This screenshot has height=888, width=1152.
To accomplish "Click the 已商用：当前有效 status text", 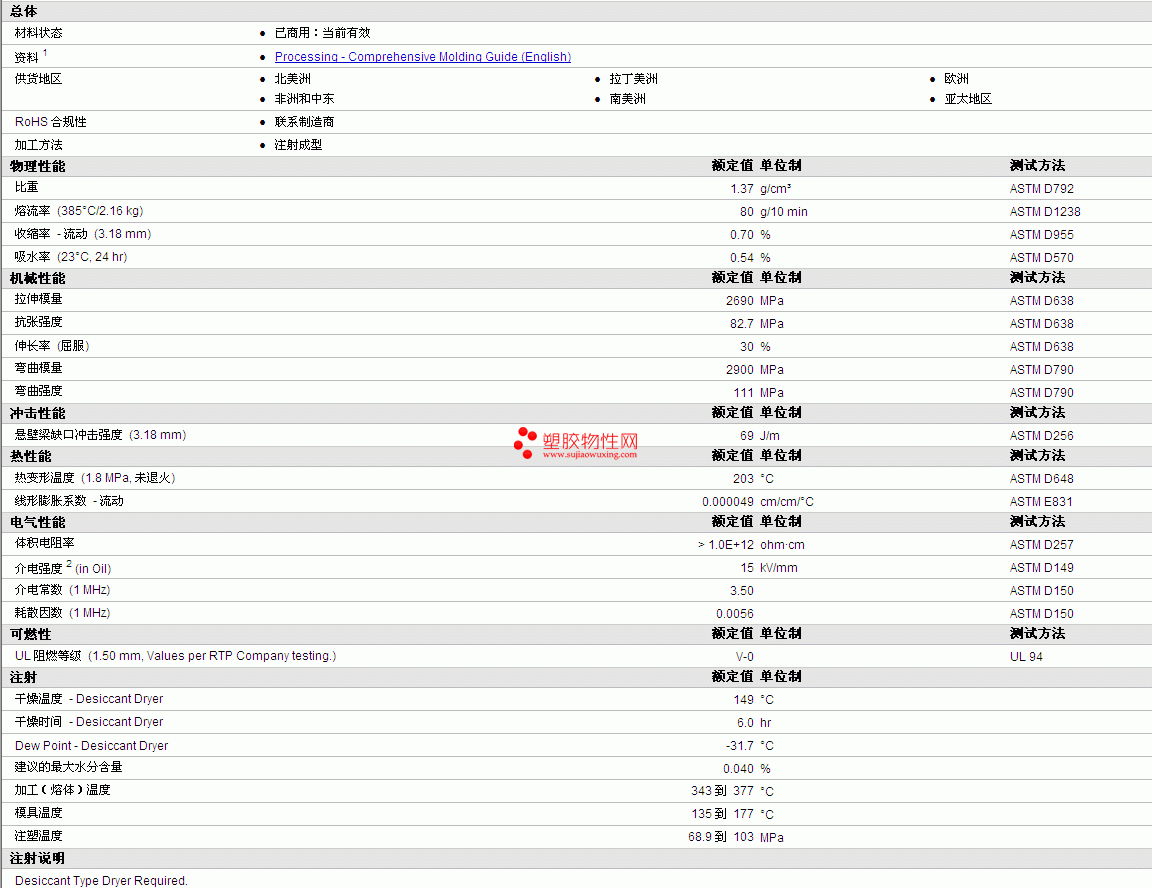I will tap(323, 33).
